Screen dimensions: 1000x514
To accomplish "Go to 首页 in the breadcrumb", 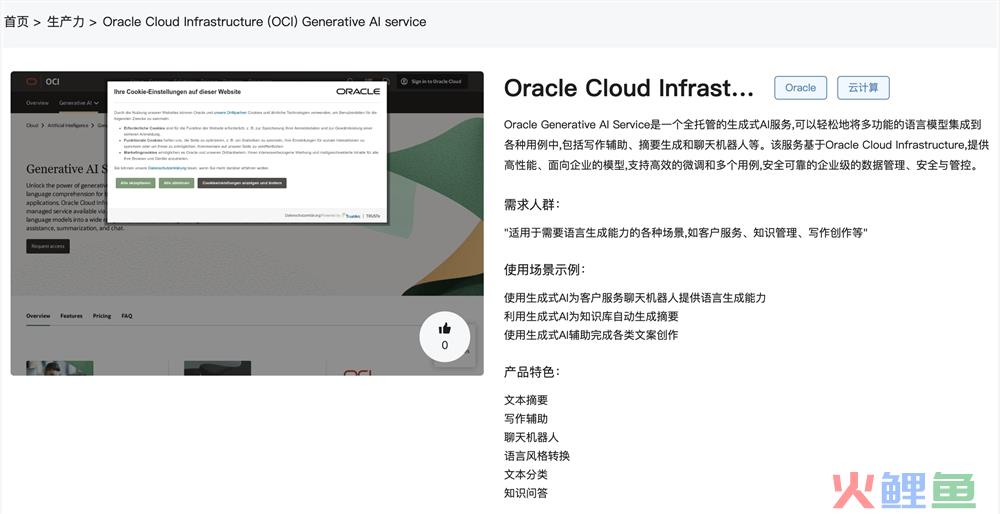I will 16,22.
